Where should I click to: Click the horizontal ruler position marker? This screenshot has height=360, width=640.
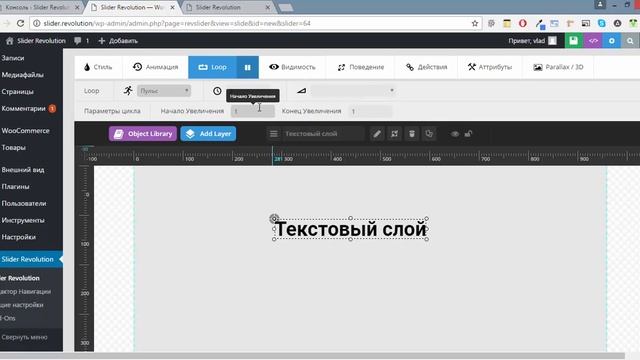(x=273, y=156)
